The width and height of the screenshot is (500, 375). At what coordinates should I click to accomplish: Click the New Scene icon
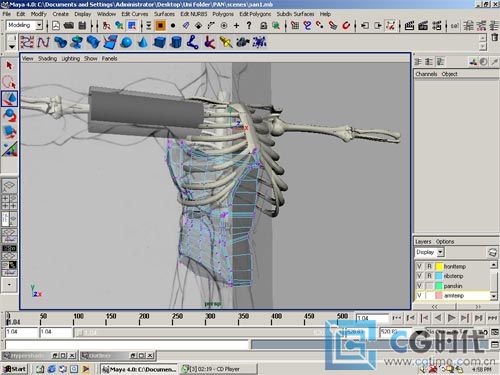(56, 25)
